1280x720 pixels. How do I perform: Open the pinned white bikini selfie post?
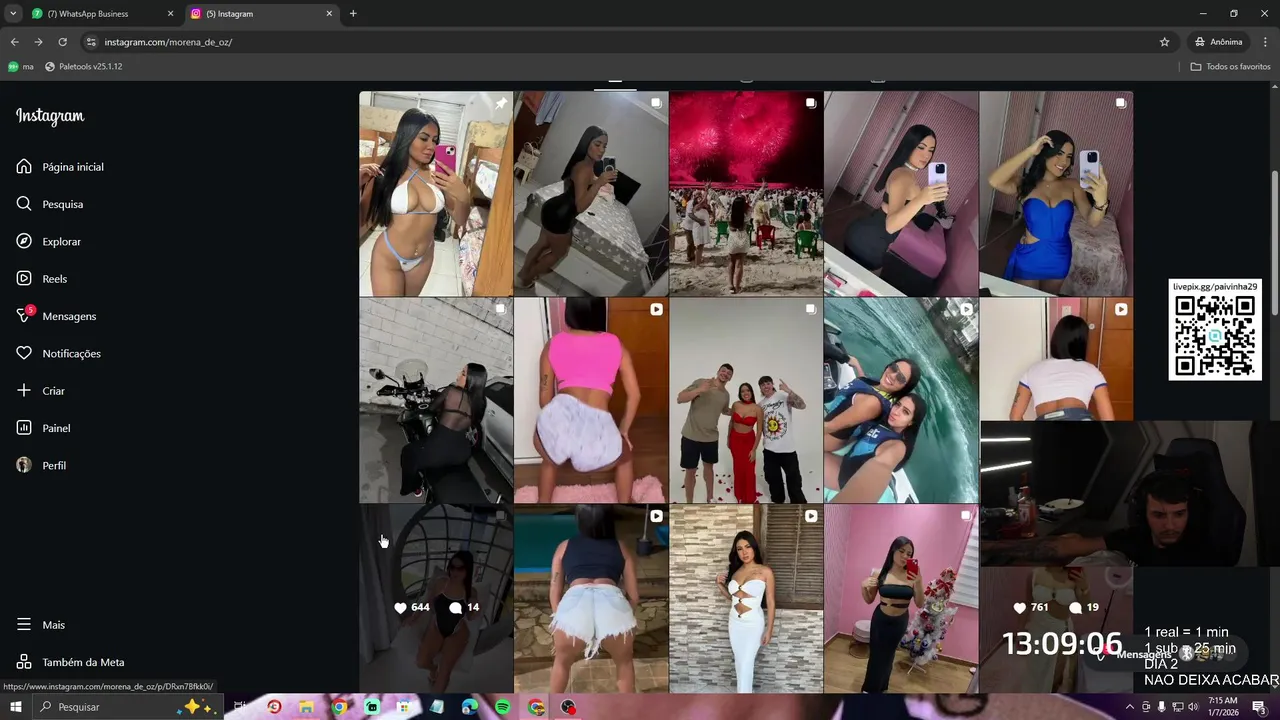coord(436,194)
